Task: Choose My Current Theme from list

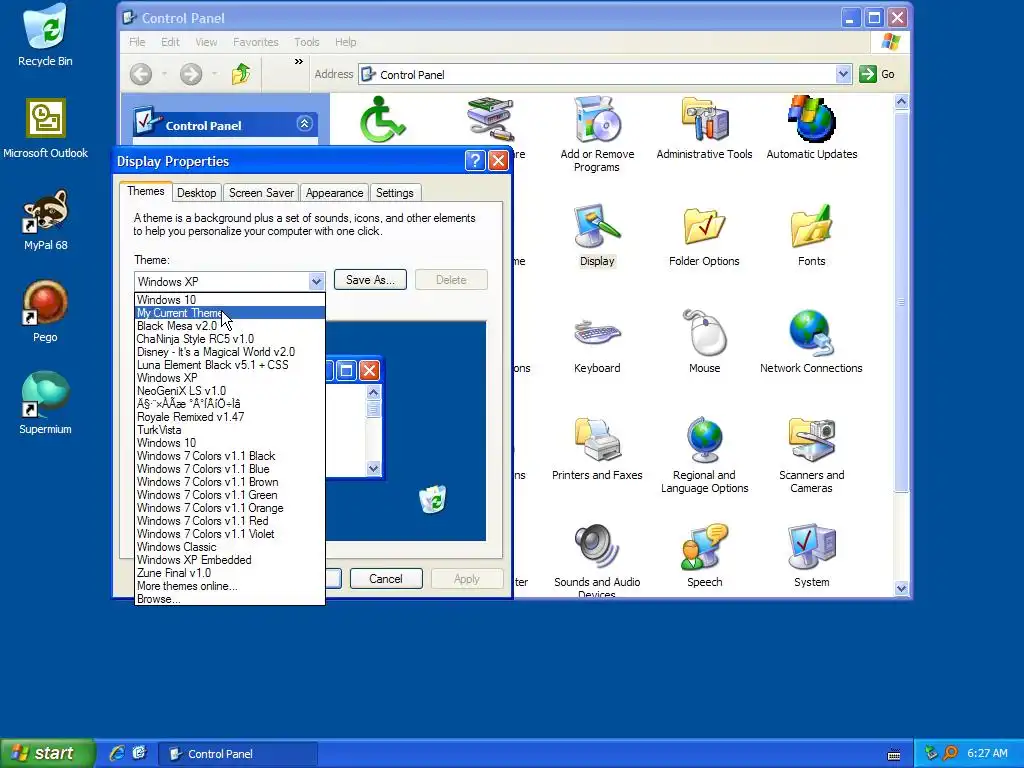Action: pyautogui.click(x=230, y=313)
